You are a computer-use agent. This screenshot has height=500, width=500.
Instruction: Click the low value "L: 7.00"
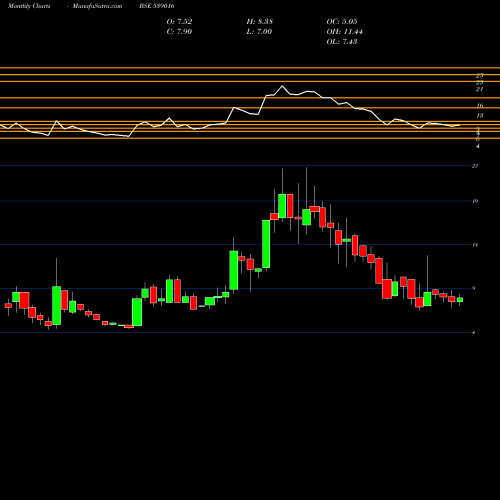click(259, 32)
